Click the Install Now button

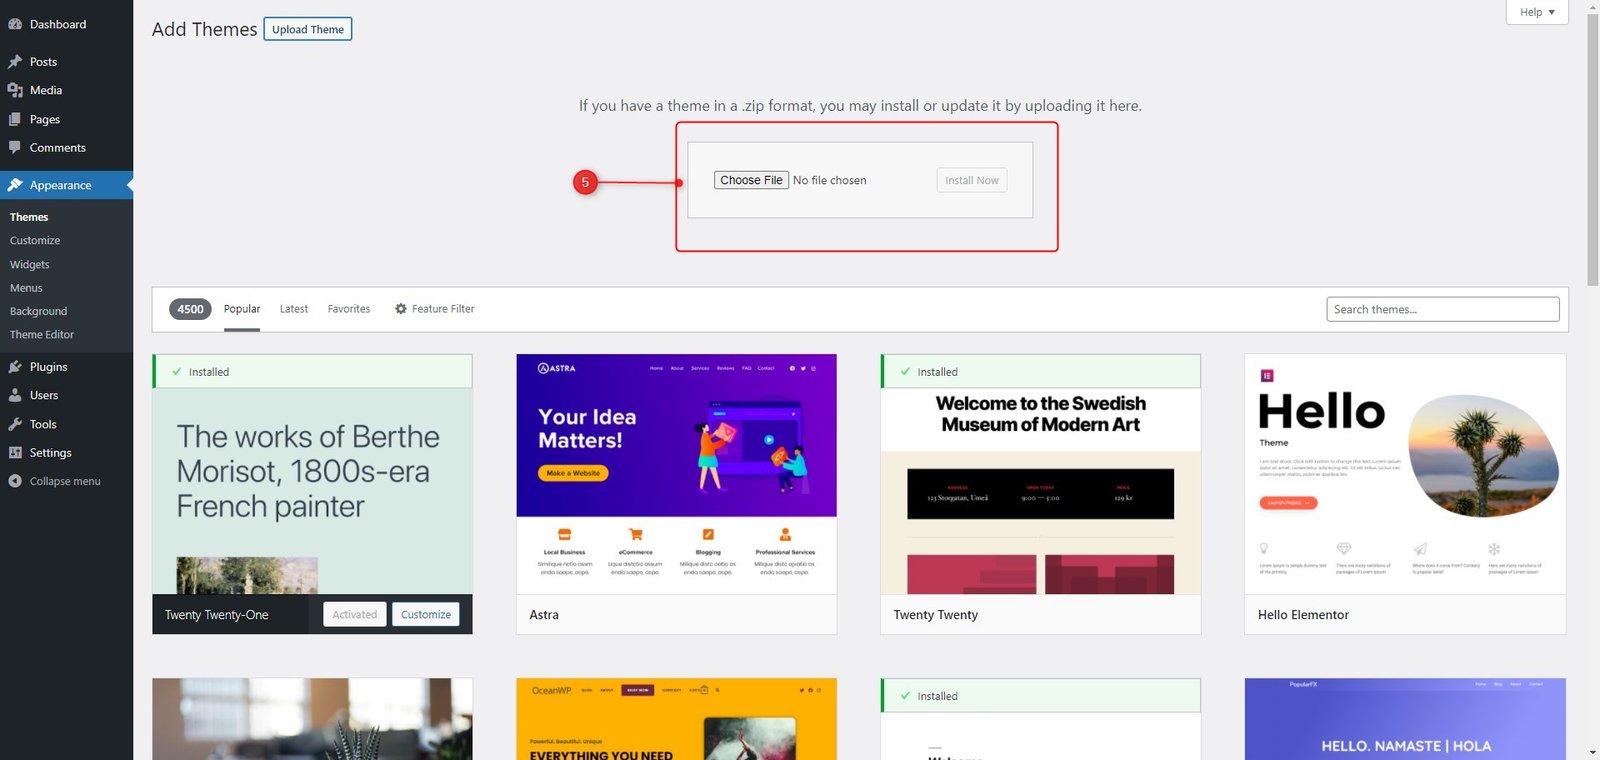tap(972, 180)
